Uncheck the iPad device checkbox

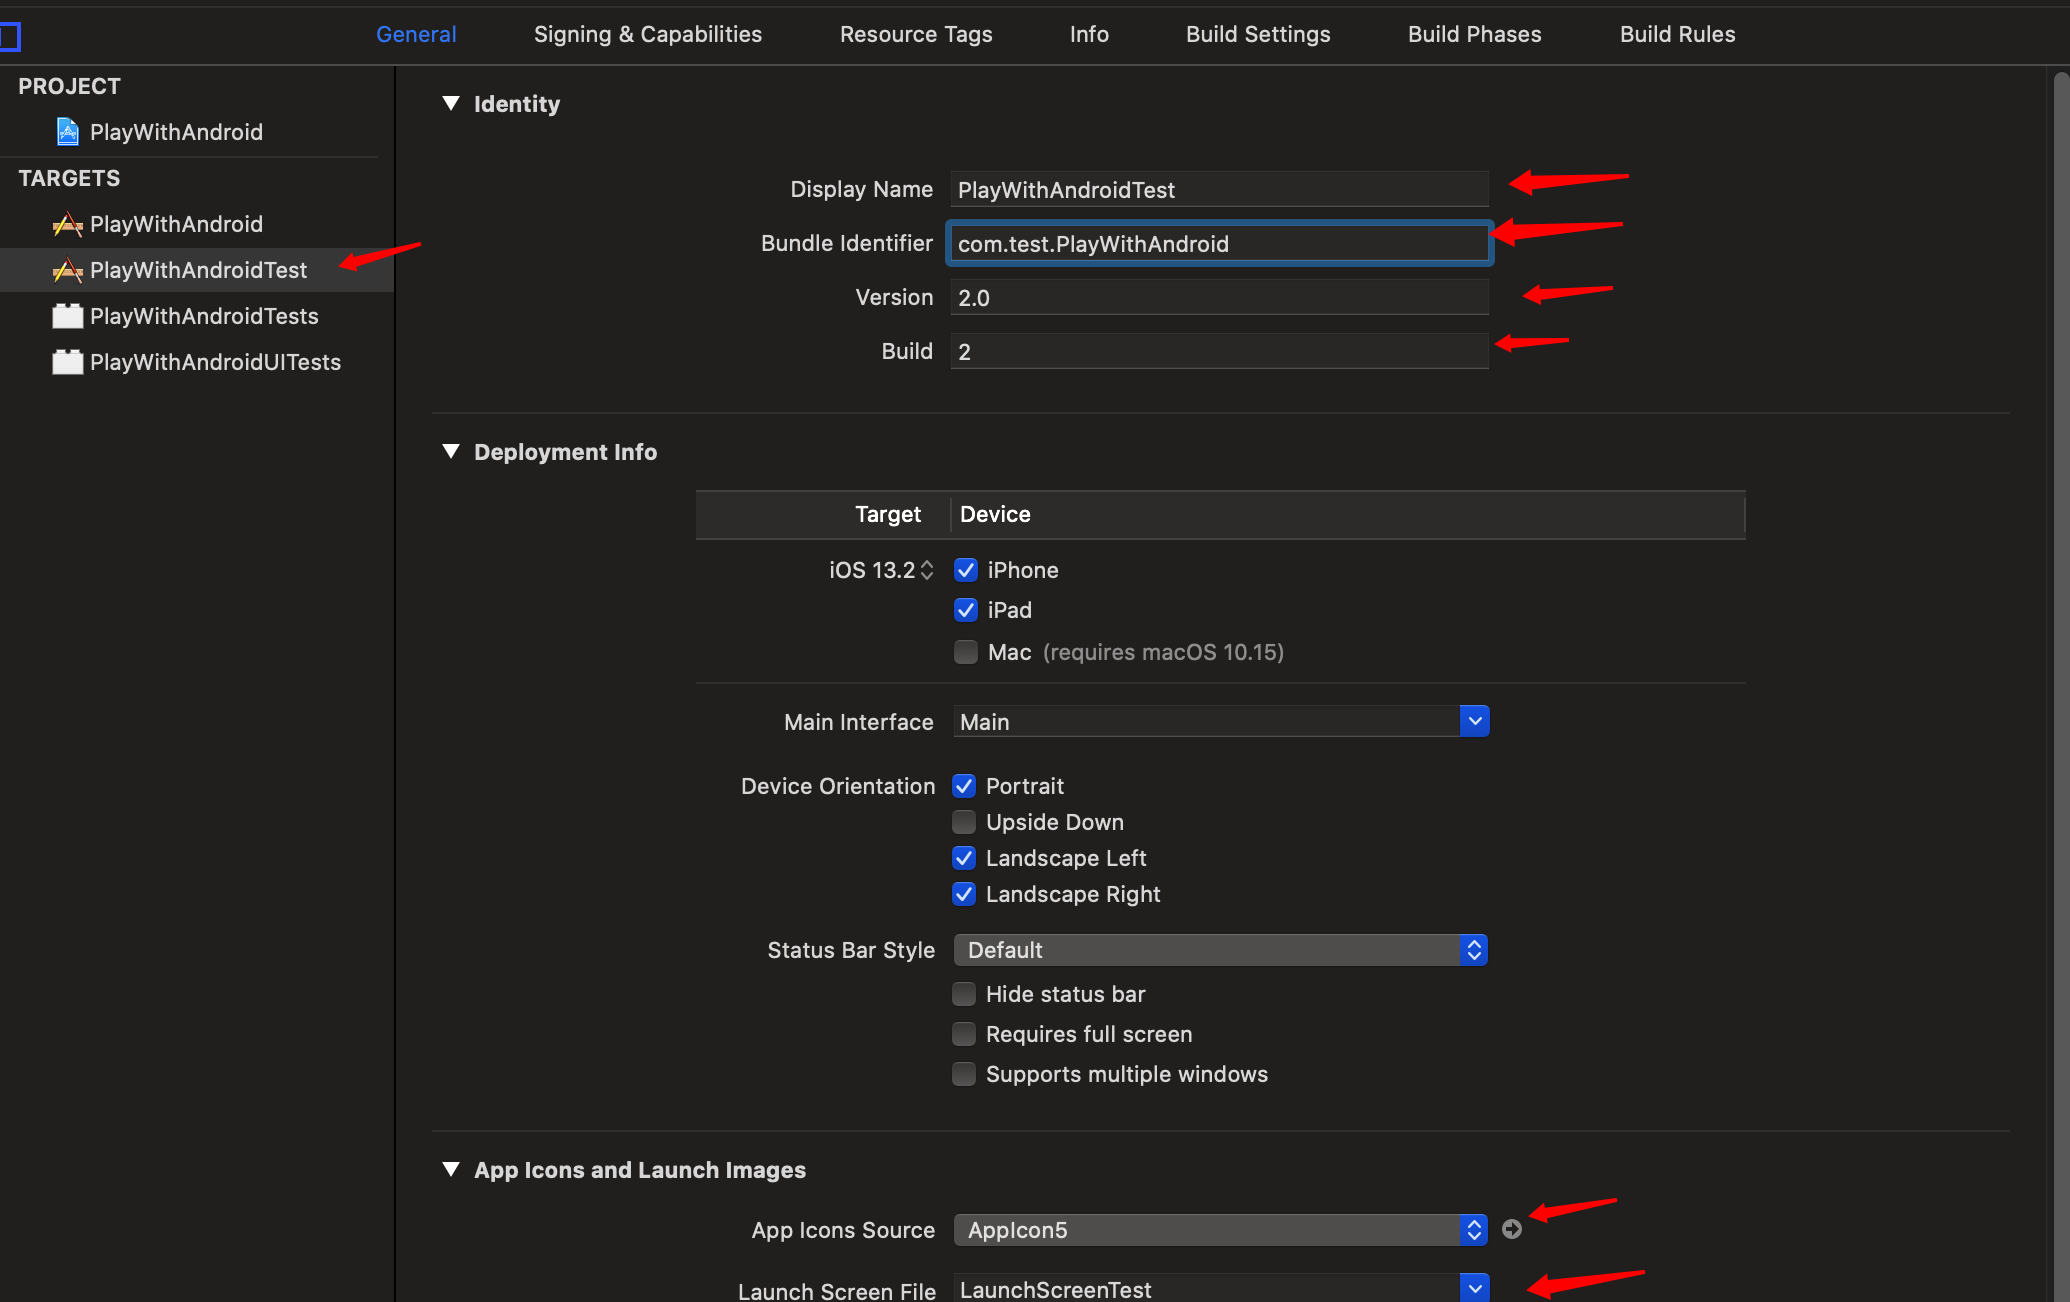pos(965,610)
